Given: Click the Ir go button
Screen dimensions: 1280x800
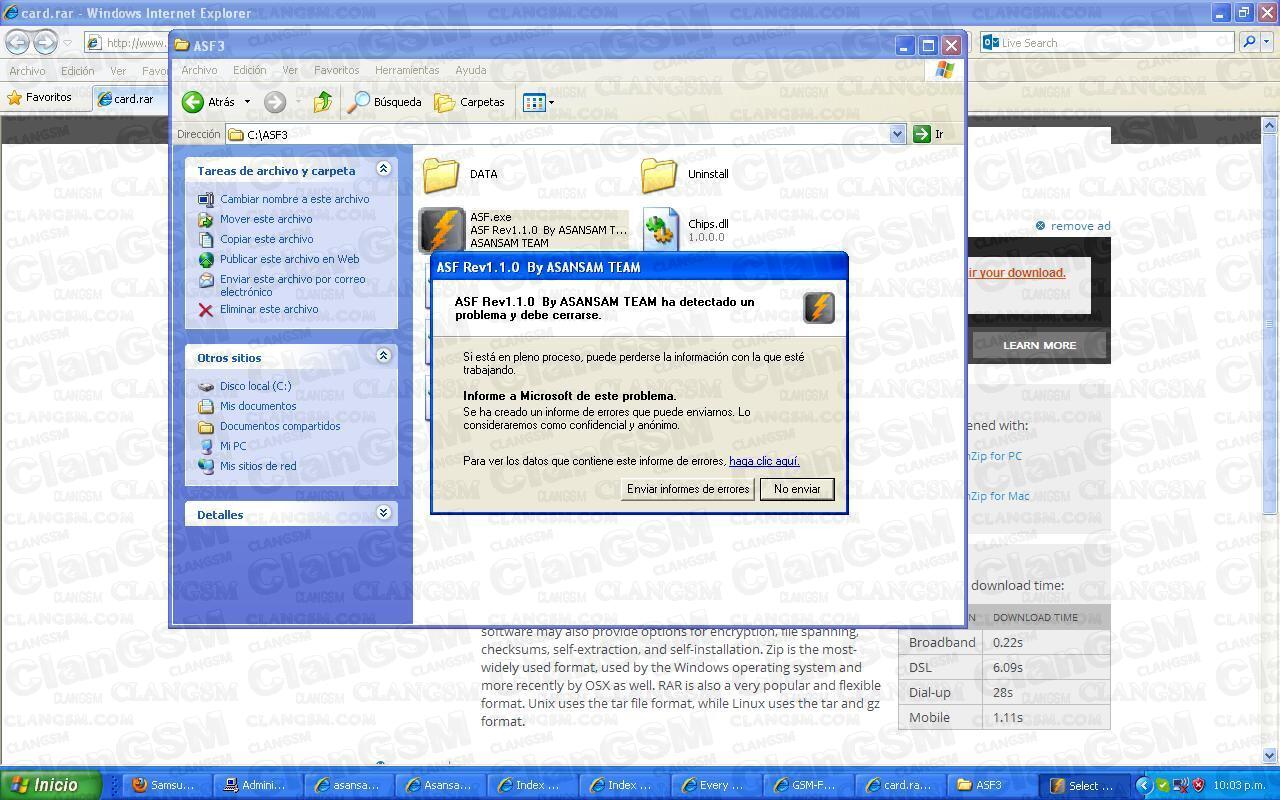Looking at the screenshot, I should (x=928, y=134).
